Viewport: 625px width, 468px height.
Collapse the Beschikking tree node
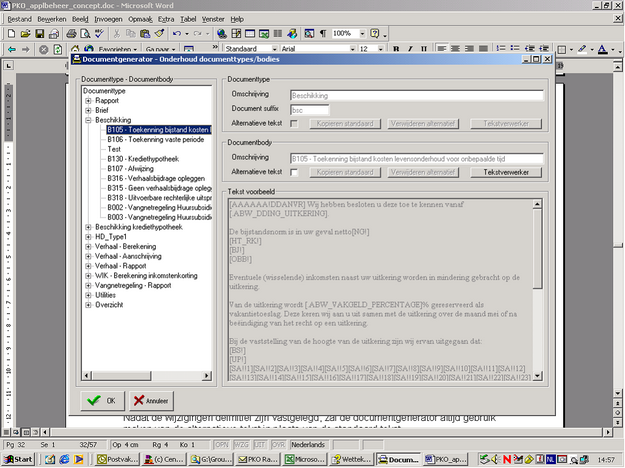(x=88, y=119)
